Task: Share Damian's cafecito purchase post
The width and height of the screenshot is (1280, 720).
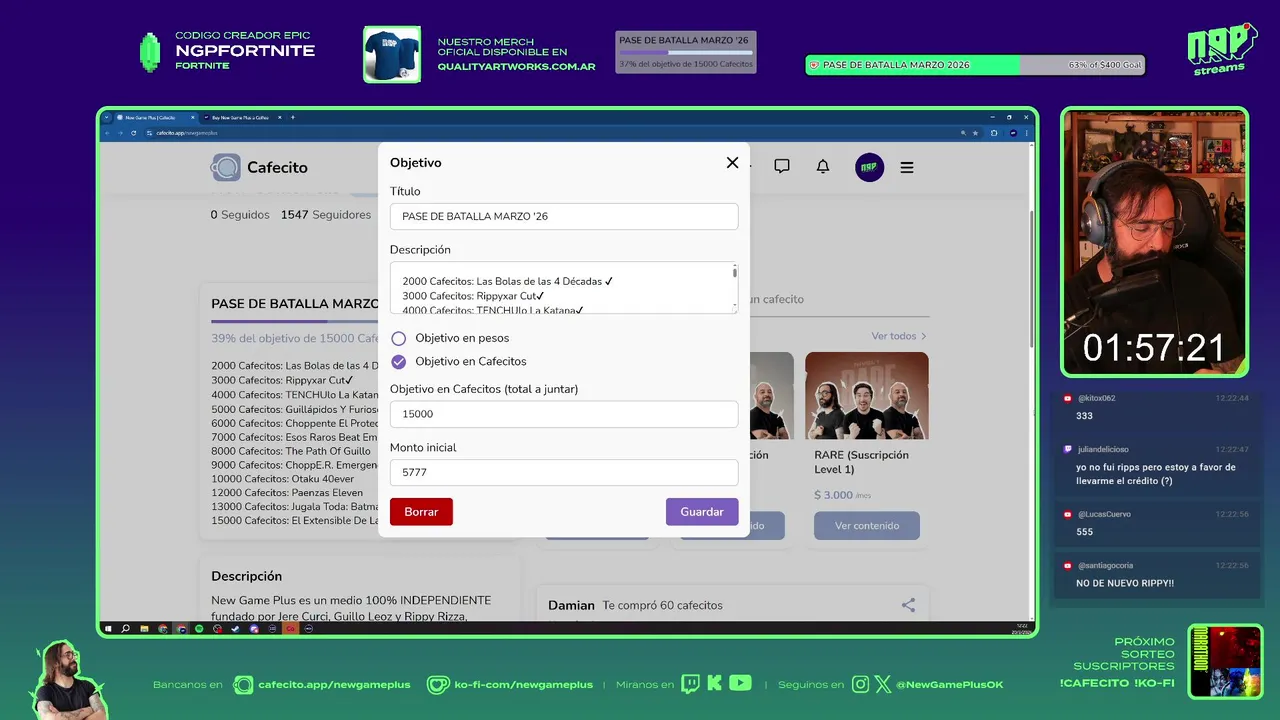Action: pyautogui.click(x=908, y=605)
